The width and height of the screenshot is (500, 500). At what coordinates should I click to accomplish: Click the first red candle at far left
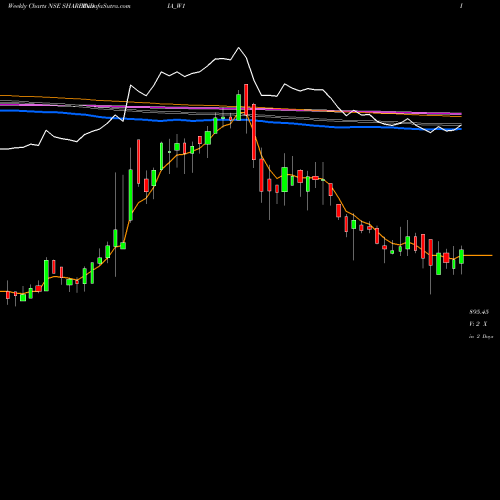[8, 295]
